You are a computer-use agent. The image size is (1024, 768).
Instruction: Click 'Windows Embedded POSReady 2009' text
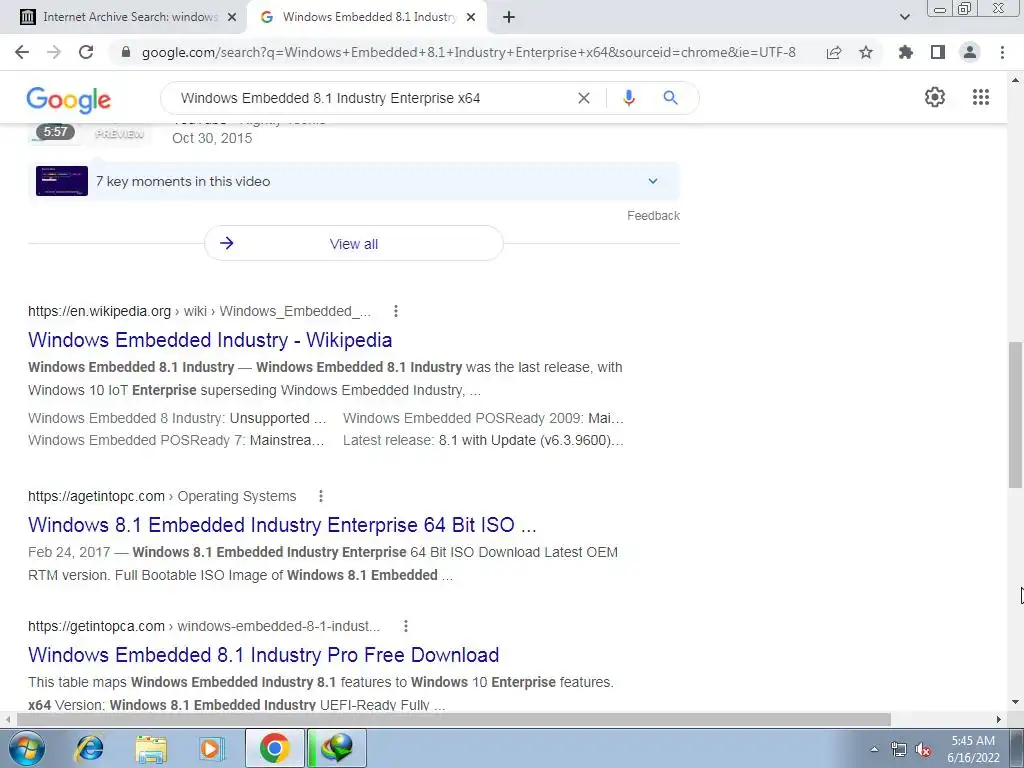(483, 418)
